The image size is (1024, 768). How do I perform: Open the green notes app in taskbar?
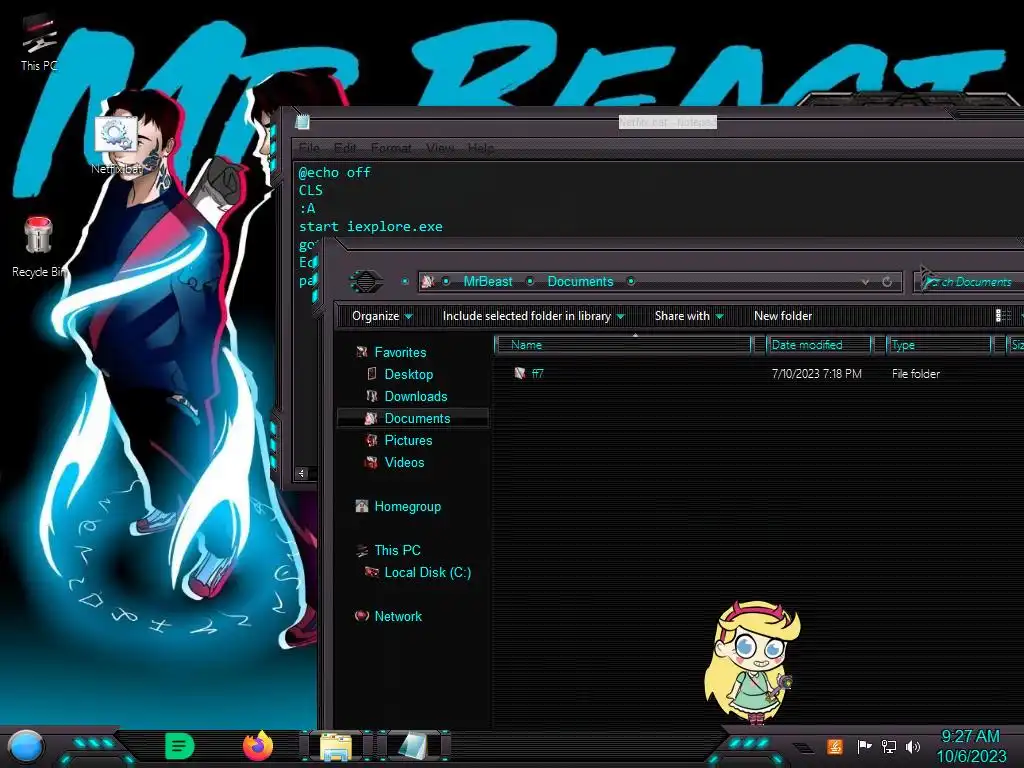point(179,746)
